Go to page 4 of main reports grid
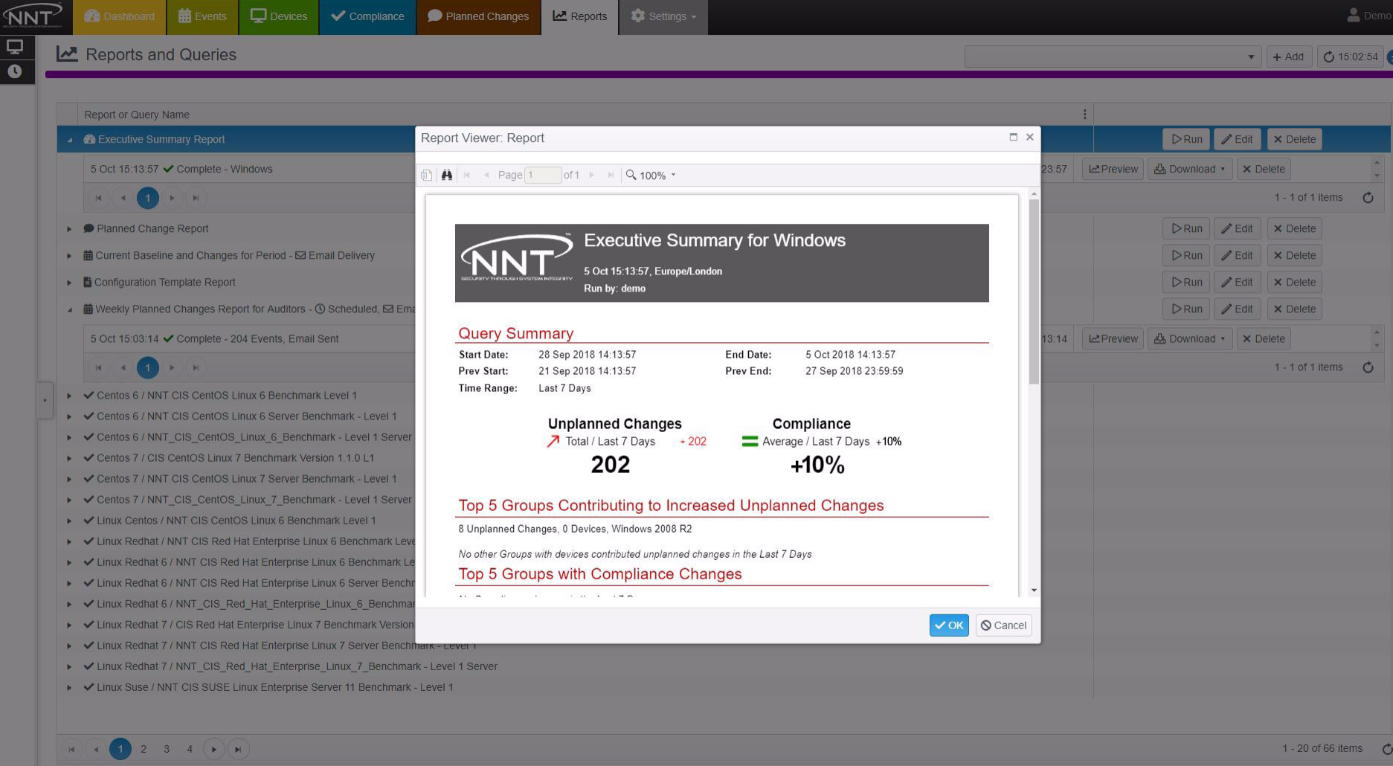Image resolution: width=1393 pixels, height=766 pixels. pyautogui.click(x=190, y=748)
